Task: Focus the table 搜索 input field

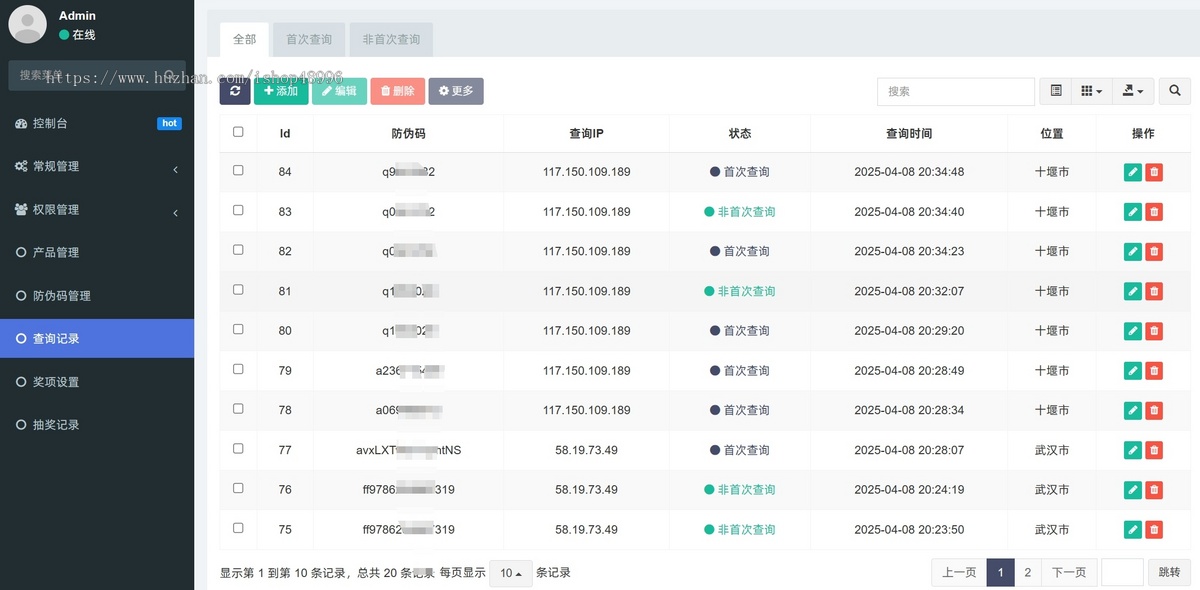Action: coord(956,91)
